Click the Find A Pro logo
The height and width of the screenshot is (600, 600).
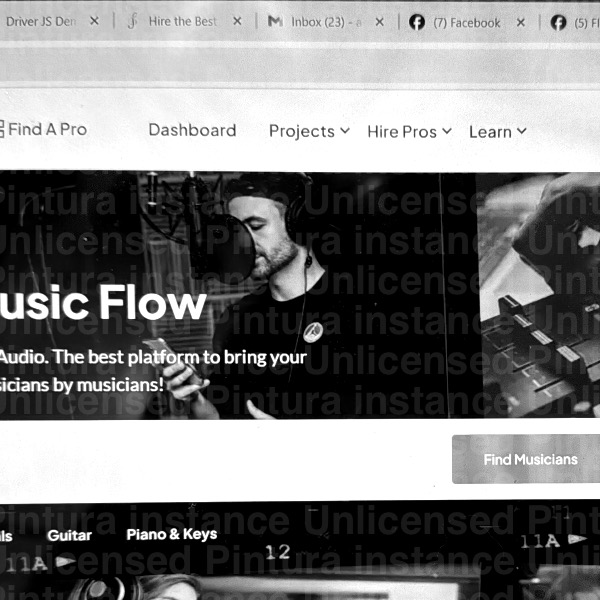[43, 129]
